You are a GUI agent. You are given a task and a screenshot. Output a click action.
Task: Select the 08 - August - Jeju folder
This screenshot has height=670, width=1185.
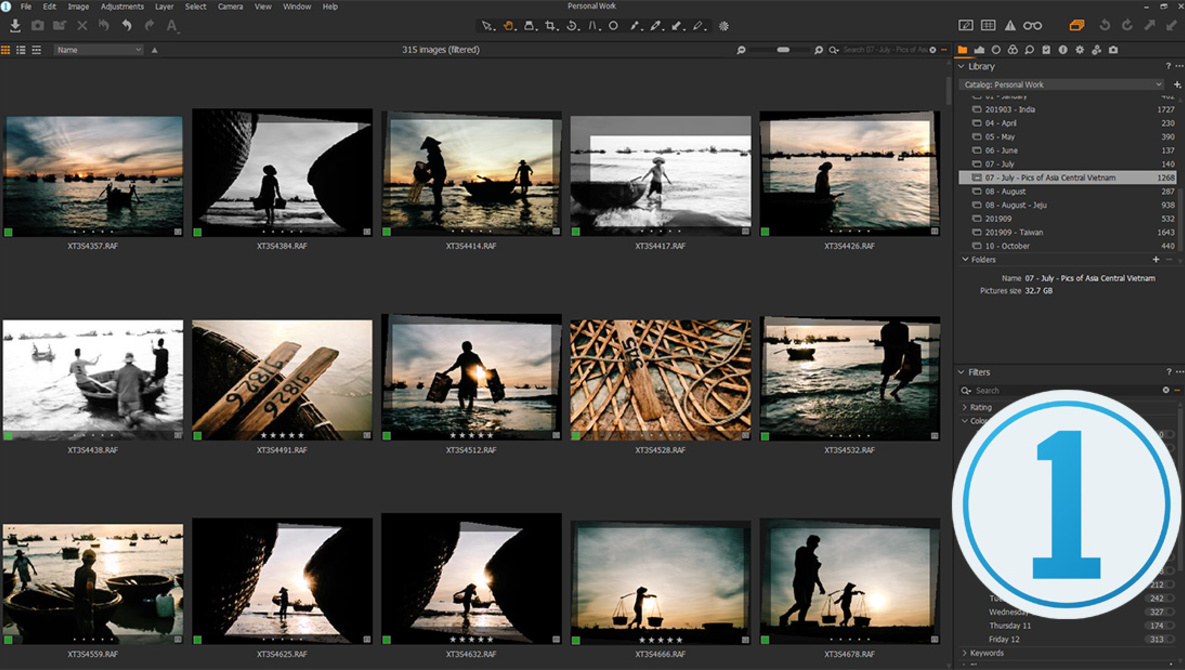click(x=1067, y=205)
